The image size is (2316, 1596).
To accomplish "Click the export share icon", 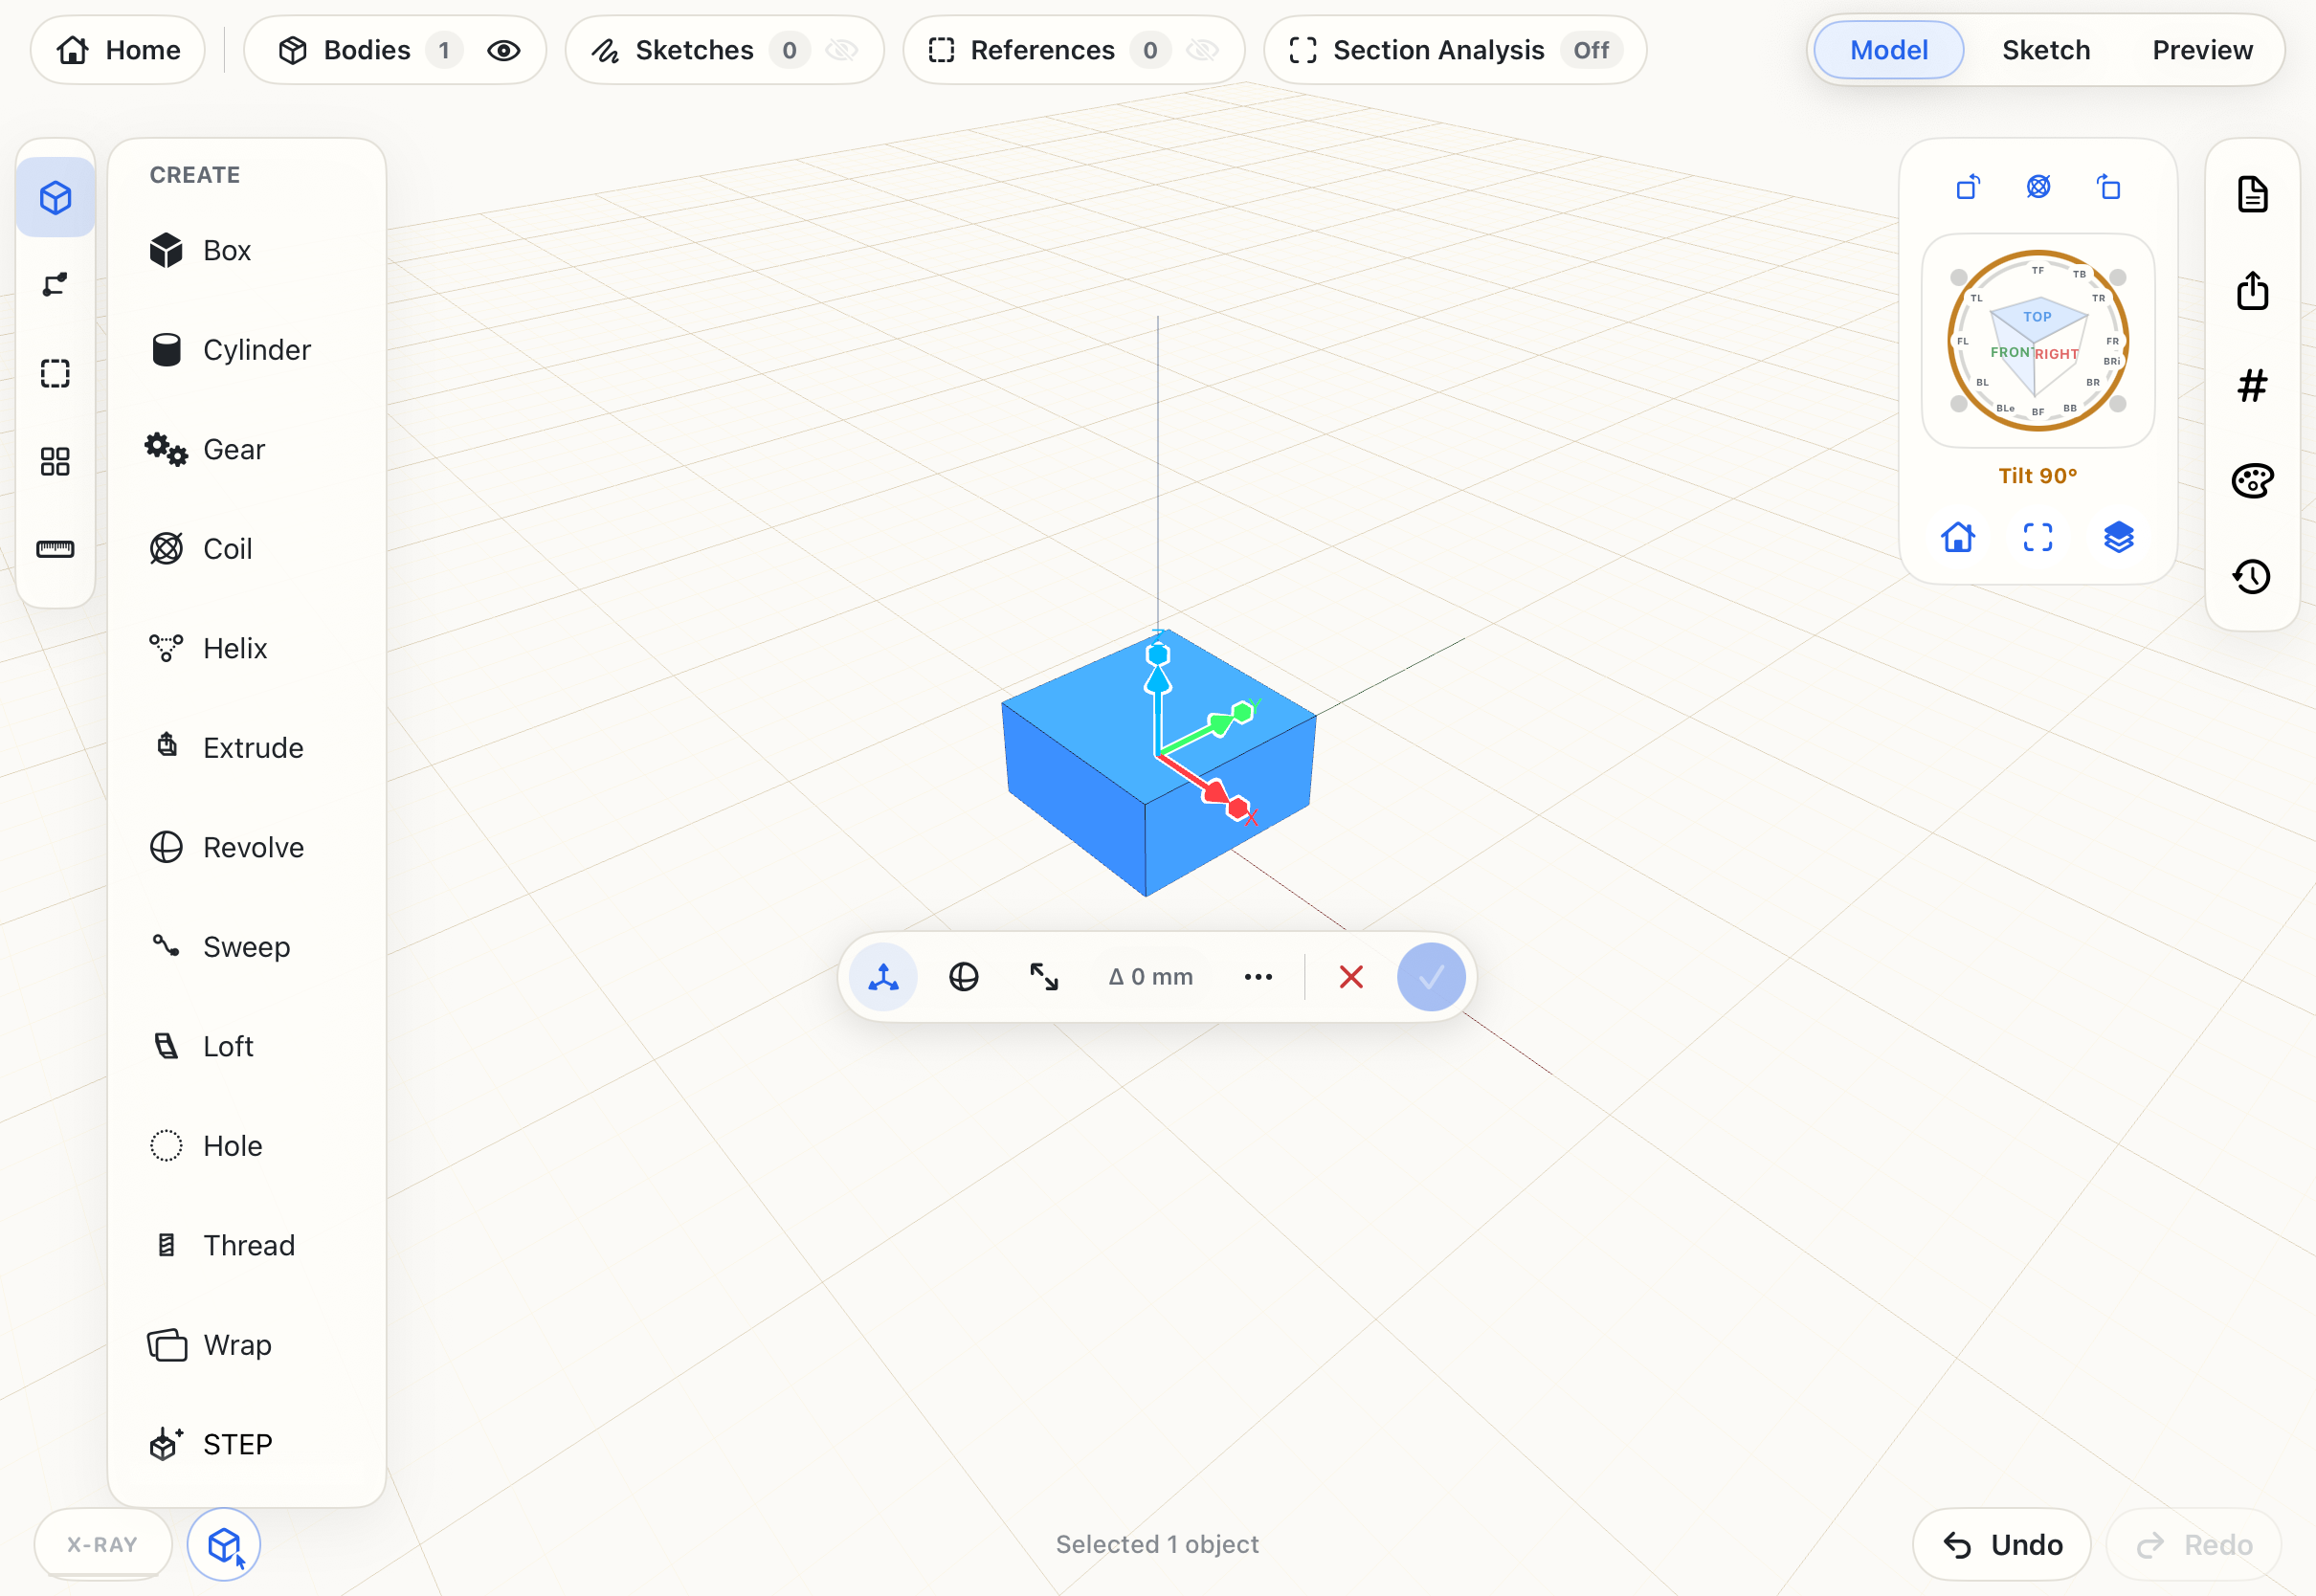I will pyautogui.click(x=2252, y=291).
